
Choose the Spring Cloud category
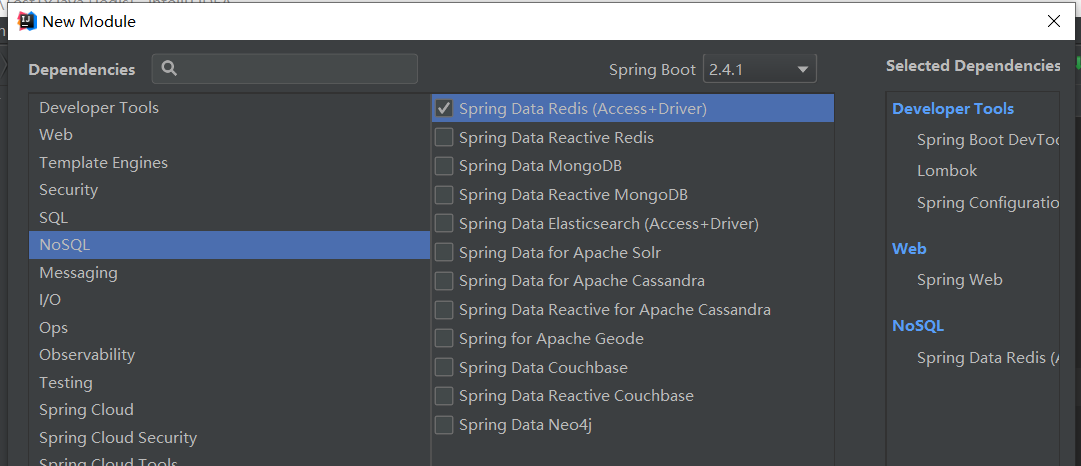230,409
